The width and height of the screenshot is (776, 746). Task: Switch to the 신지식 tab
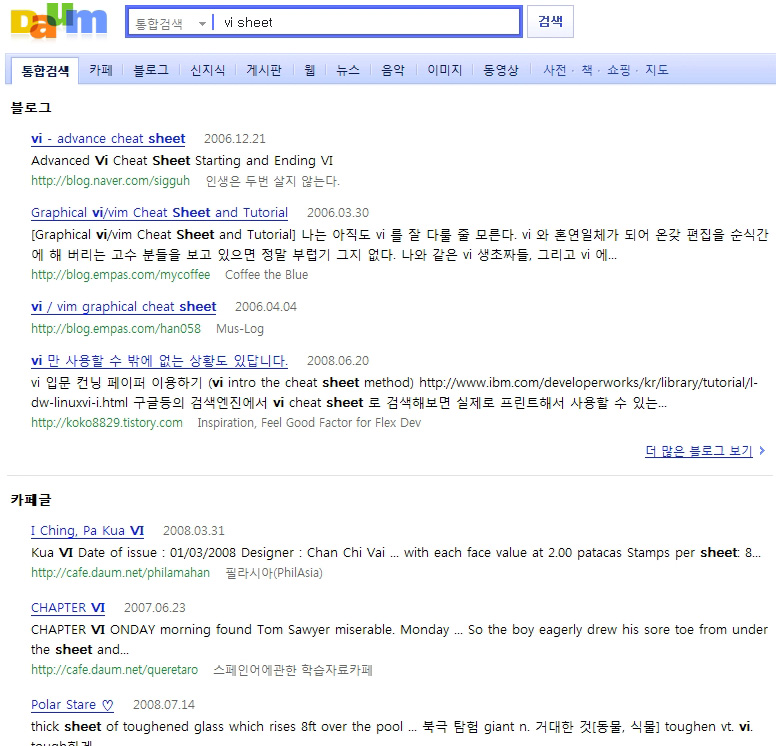208,70
